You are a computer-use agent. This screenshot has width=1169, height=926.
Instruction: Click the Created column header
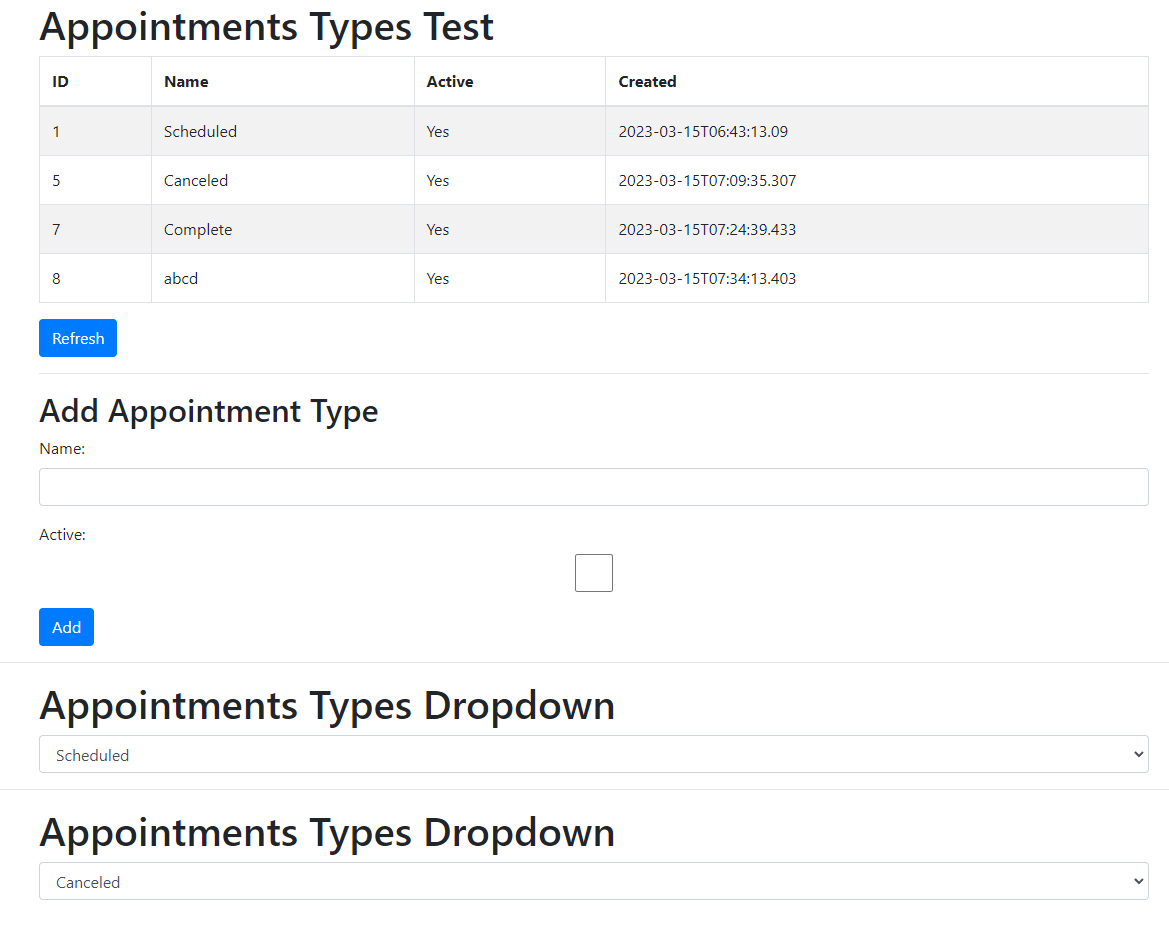[x=647, y=82]
